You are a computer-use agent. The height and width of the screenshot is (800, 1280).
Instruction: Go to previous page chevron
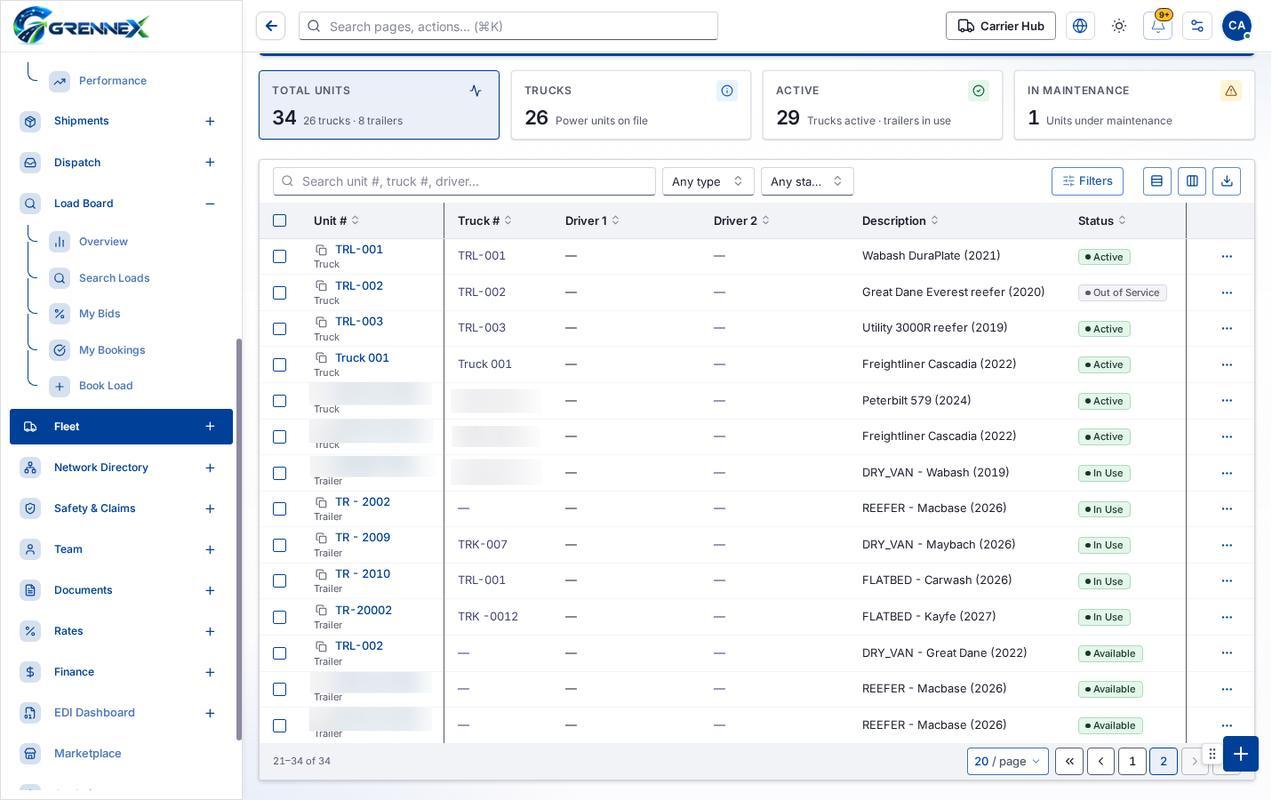point(1101,762)
